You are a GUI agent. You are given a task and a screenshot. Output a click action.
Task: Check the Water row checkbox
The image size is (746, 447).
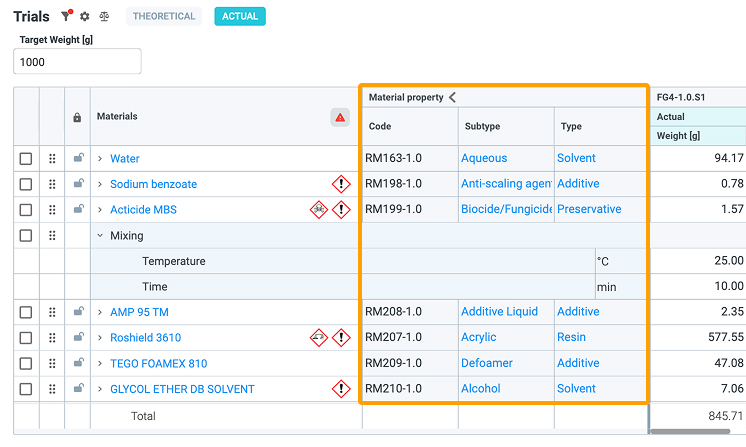[26, 158]
